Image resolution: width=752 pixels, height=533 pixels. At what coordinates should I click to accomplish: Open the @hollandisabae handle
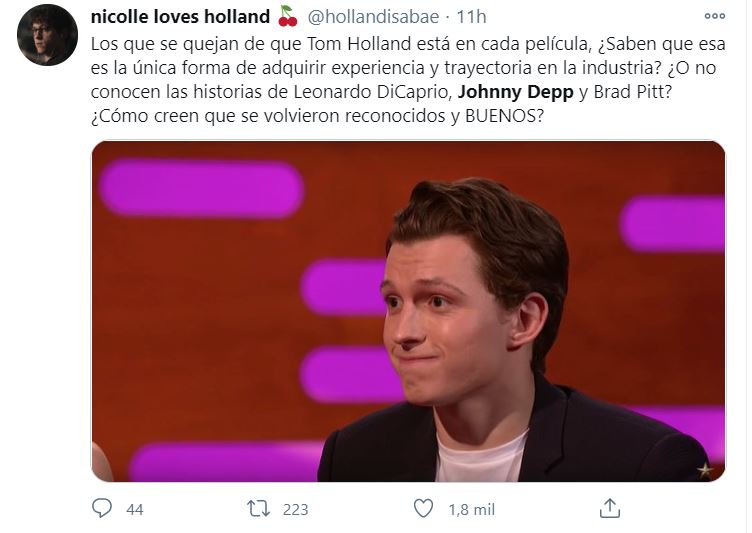click(x=373, y=17)
